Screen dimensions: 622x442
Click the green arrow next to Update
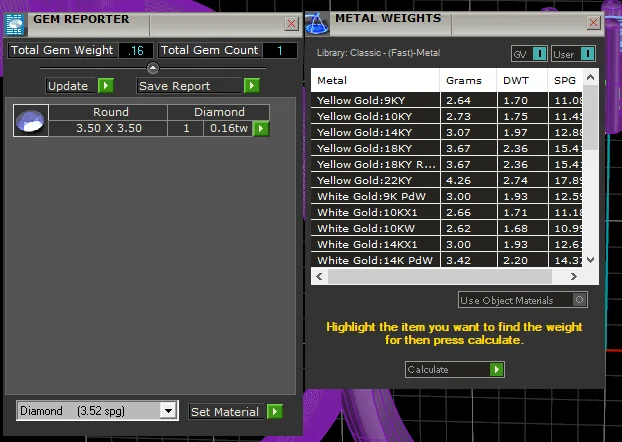tap(106, 85)
